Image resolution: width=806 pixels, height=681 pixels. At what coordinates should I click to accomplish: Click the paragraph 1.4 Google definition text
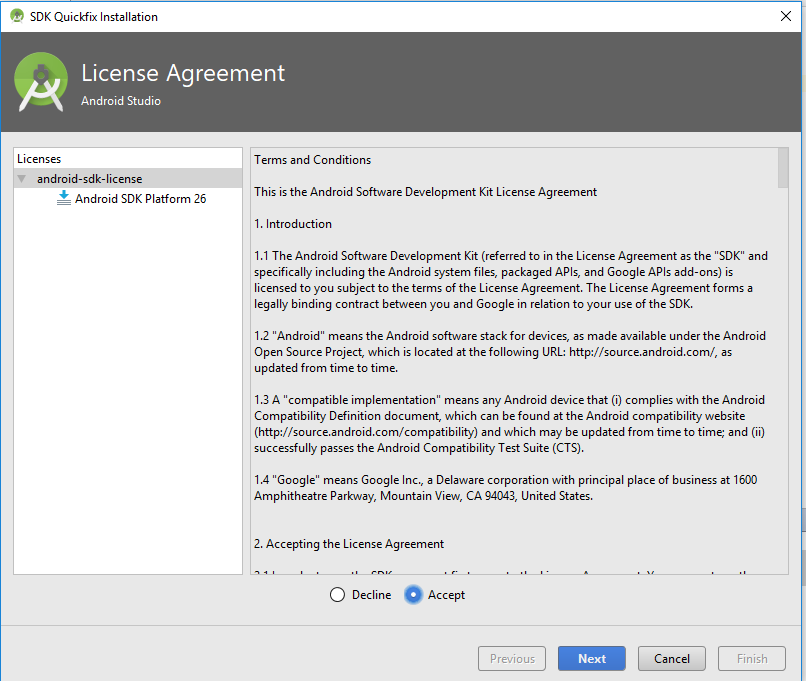point(506,488)
